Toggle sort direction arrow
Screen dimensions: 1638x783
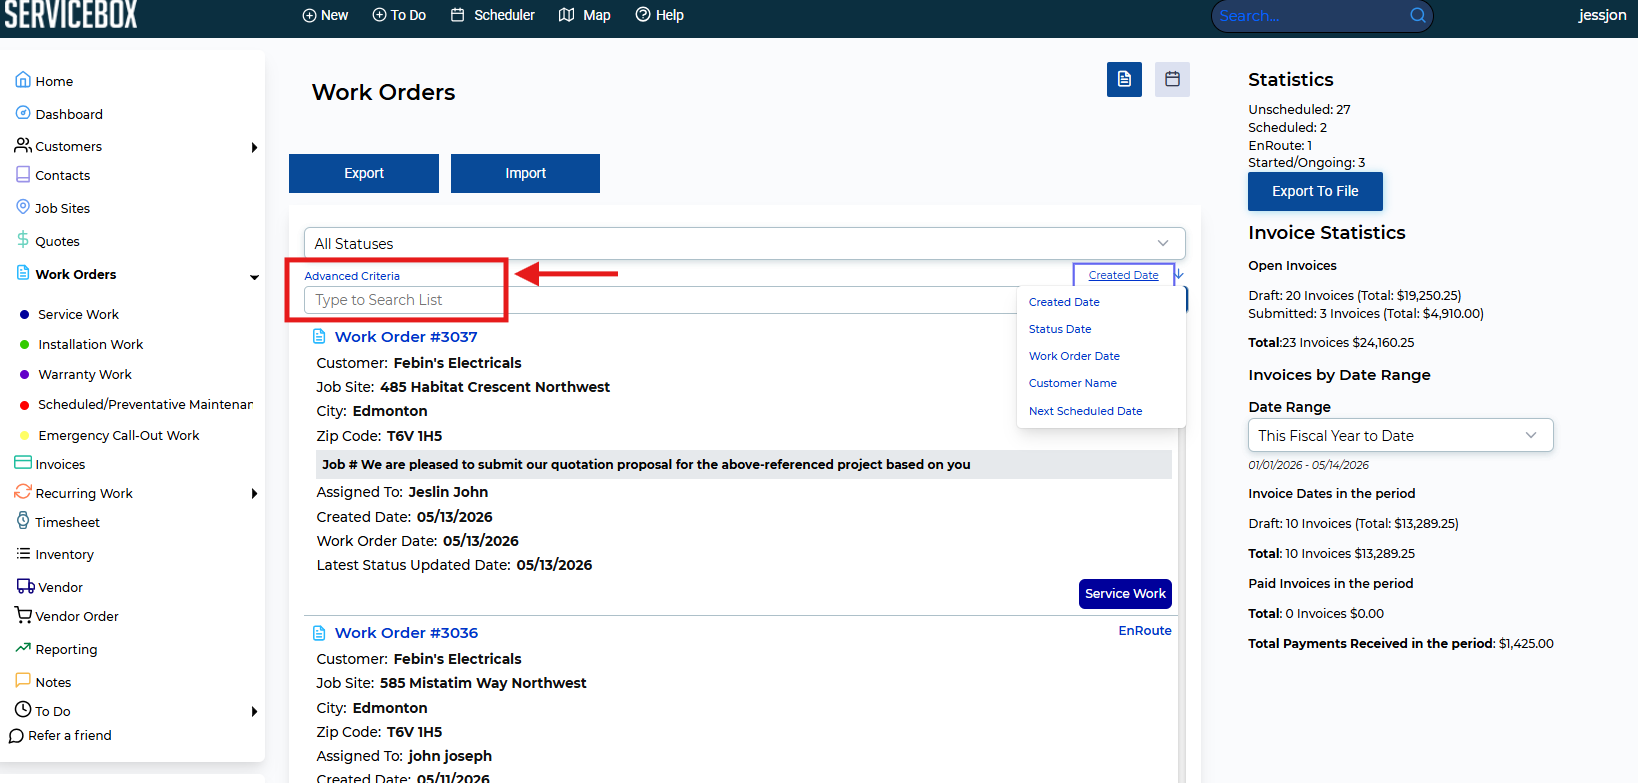(1179, 274)
